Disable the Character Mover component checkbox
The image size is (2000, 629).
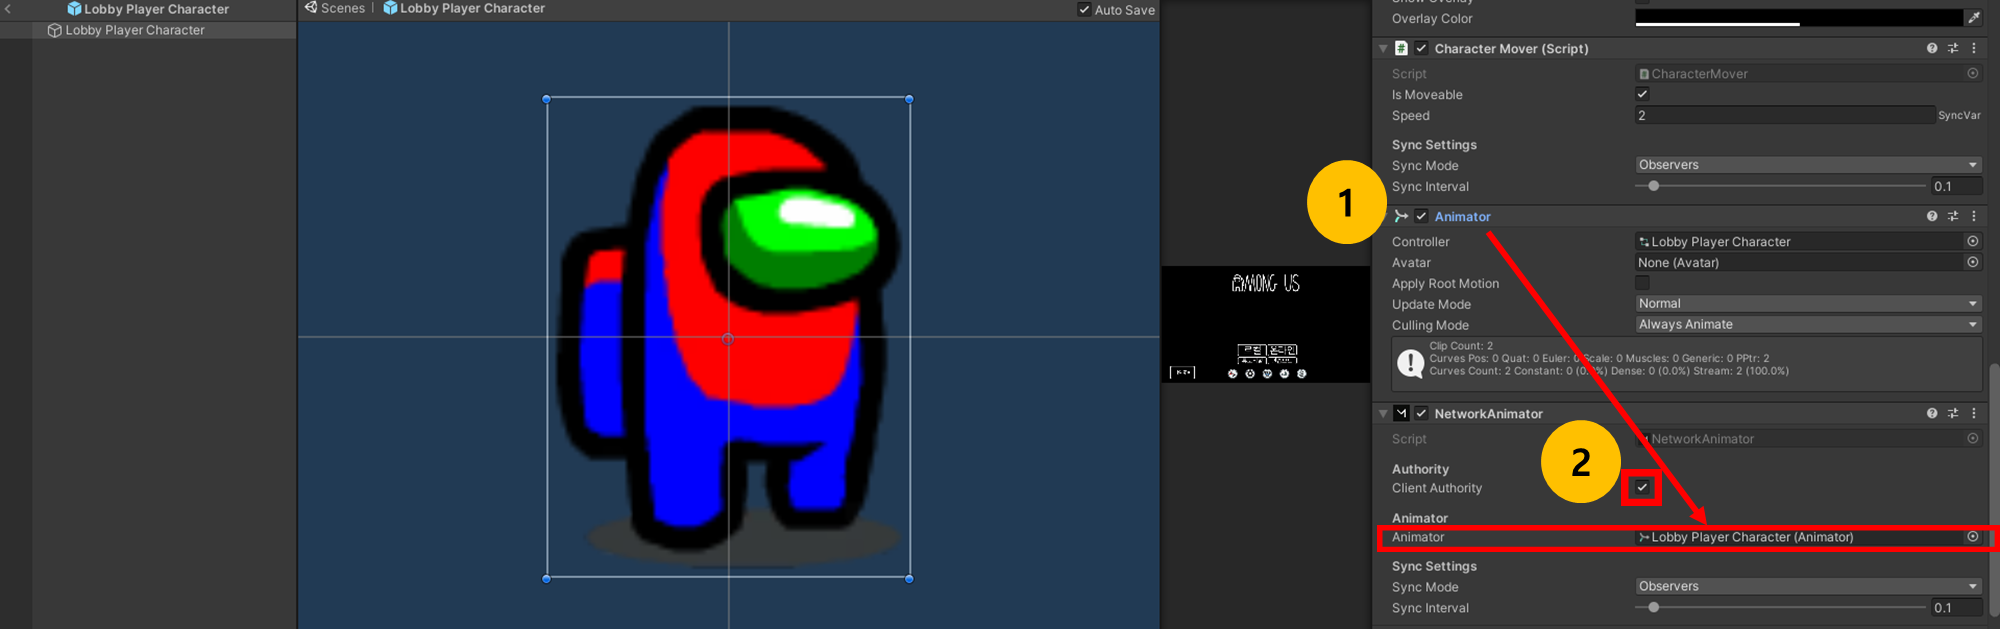[1421, 48]
